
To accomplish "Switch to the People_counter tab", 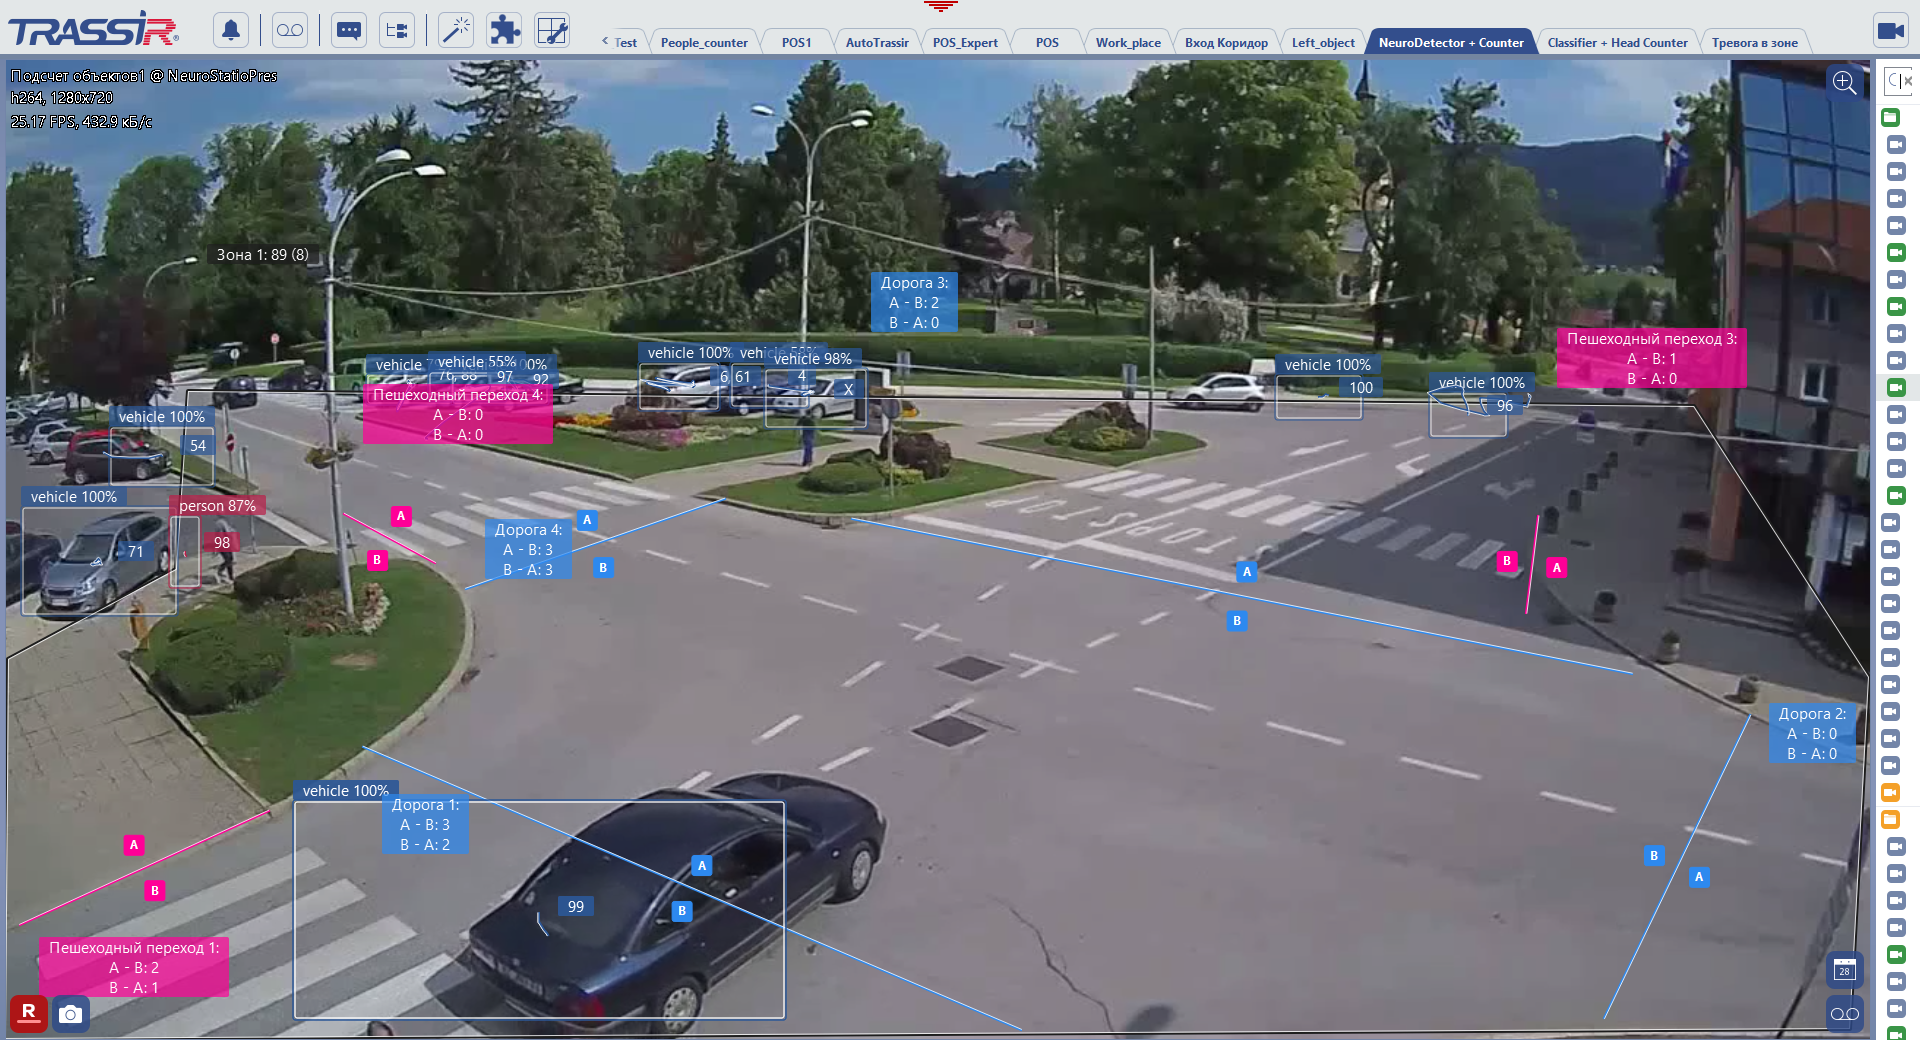I will (703, 43).
